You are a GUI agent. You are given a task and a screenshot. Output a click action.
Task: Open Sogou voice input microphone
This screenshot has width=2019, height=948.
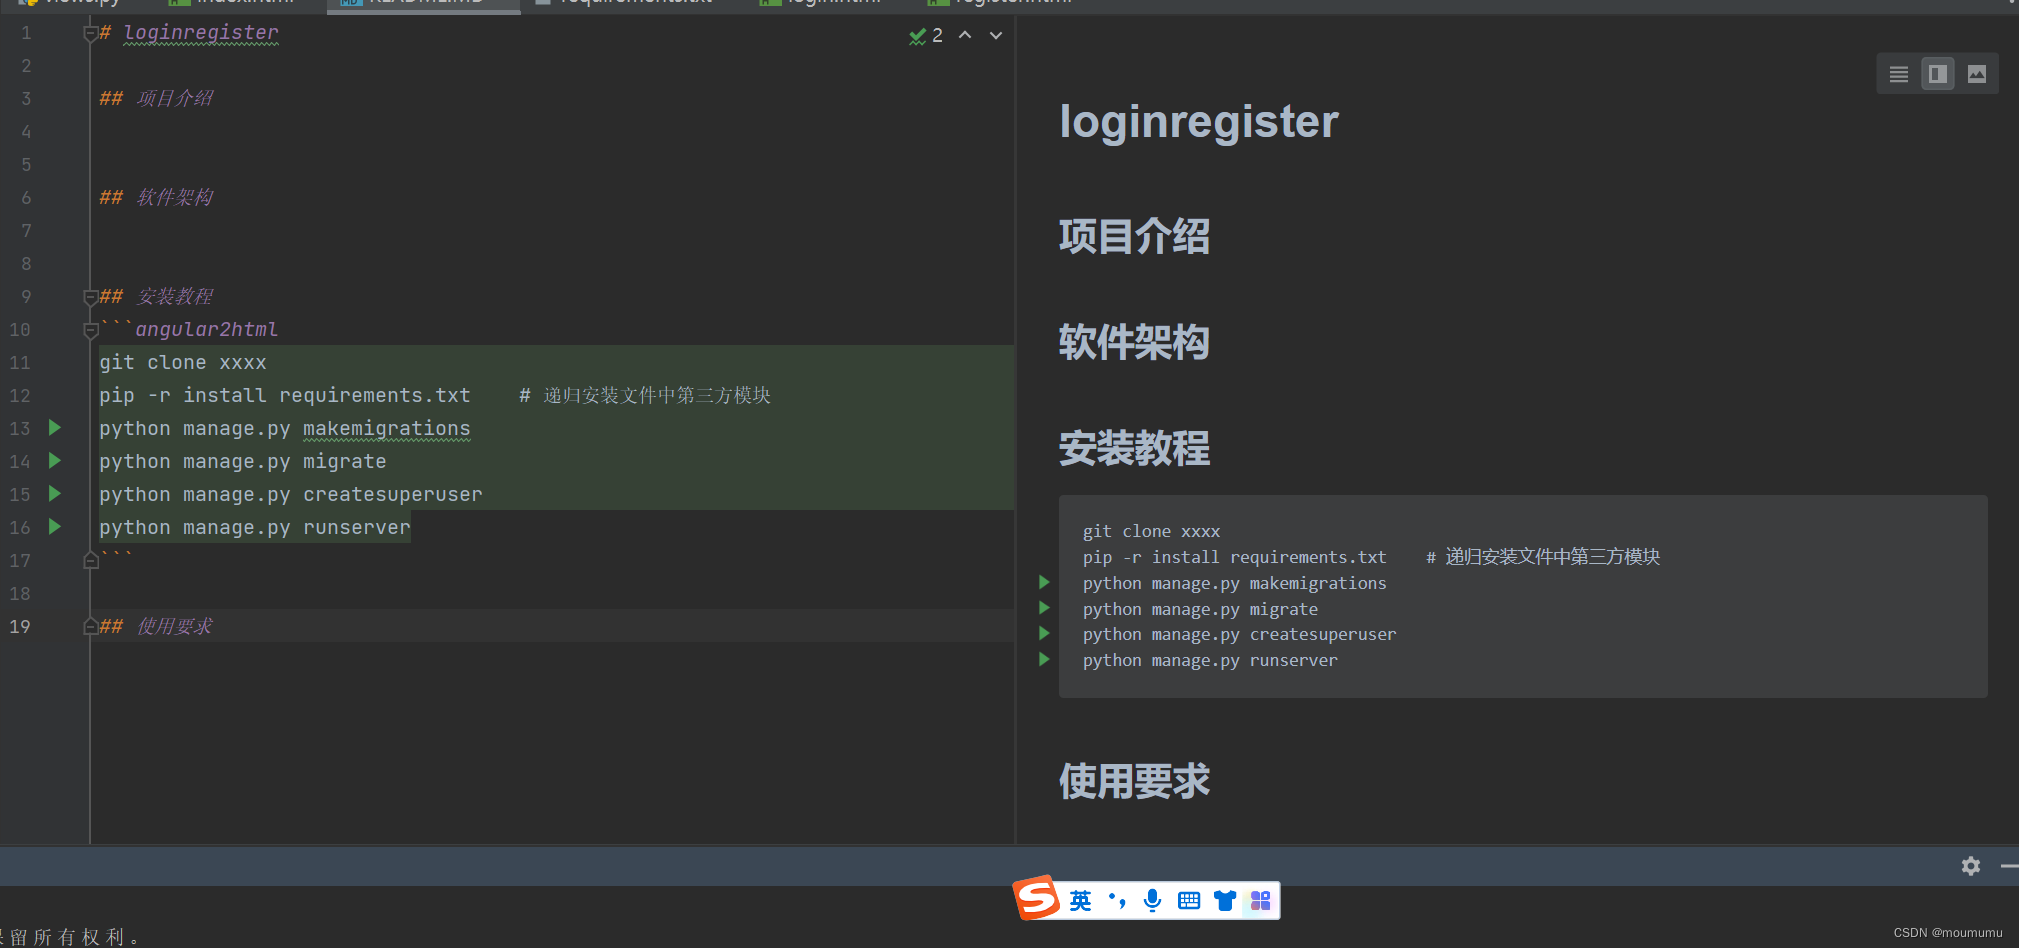[1153, 900]
